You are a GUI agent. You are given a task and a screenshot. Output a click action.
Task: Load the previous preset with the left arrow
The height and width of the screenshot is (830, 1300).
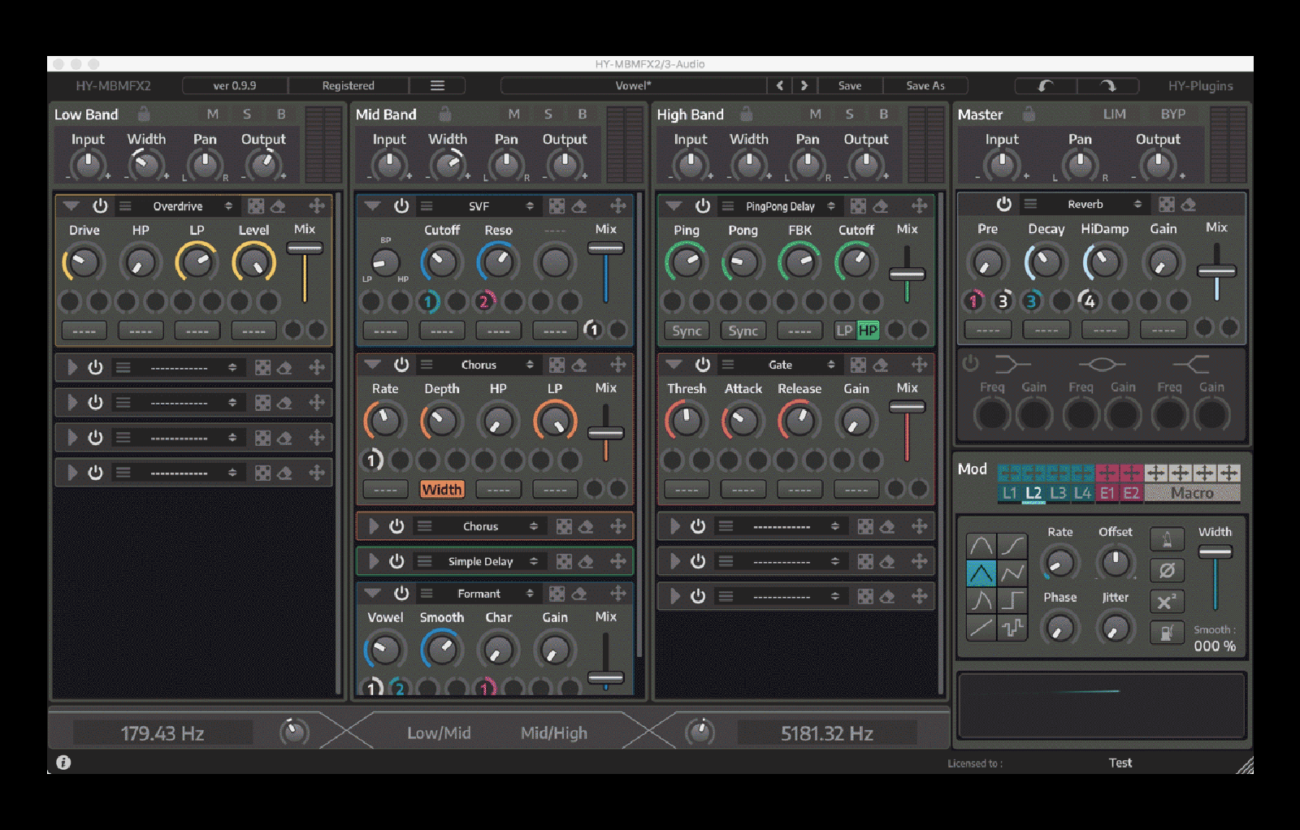click(780, 86)
